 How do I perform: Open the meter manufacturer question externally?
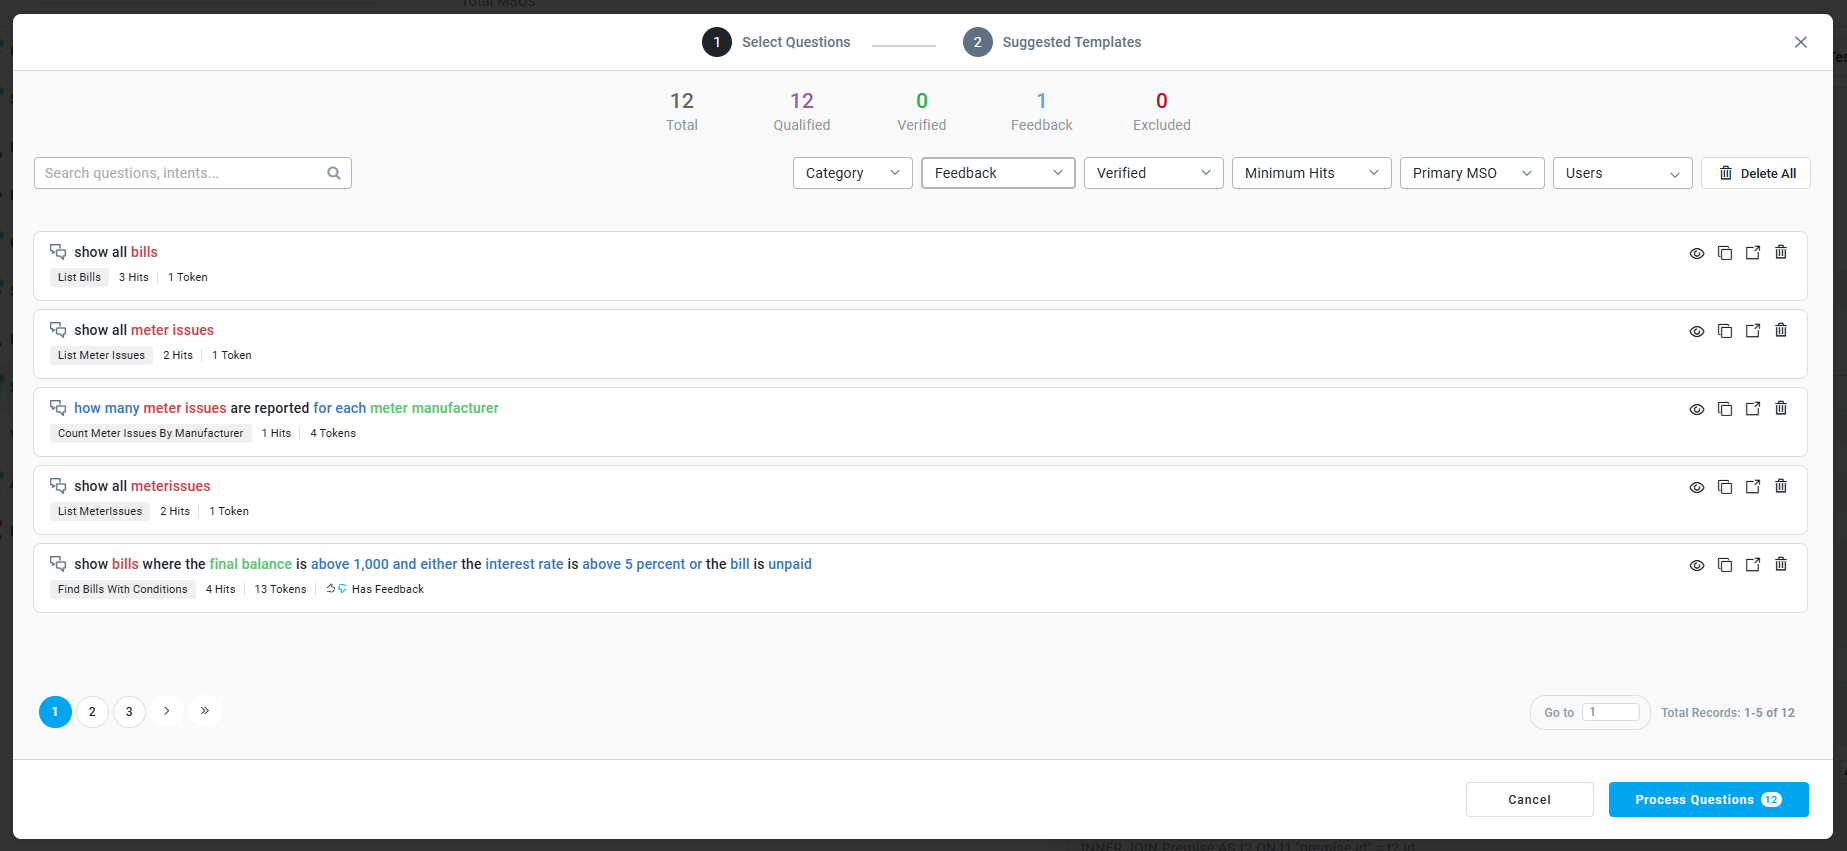(1753, 409)
